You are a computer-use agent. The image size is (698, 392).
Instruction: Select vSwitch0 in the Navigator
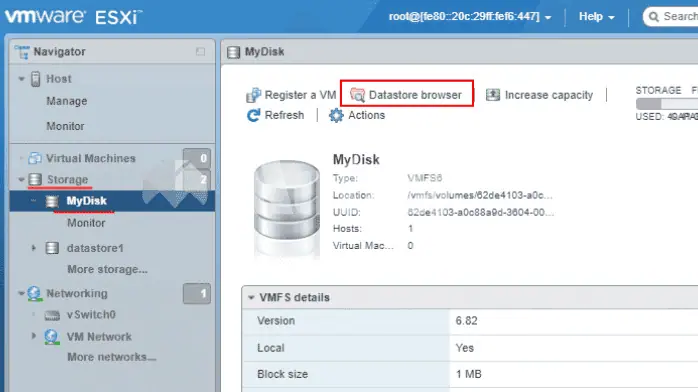pos(91,315)
